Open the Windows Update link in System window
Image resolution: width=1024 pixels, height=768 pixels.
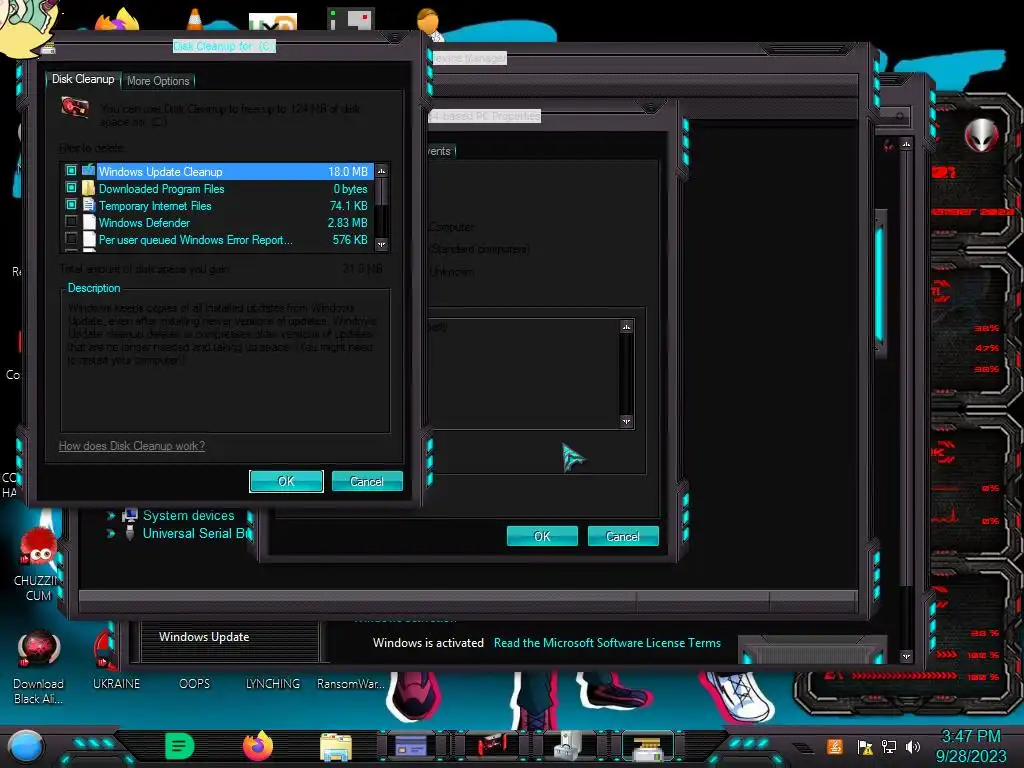pos(204,637)
